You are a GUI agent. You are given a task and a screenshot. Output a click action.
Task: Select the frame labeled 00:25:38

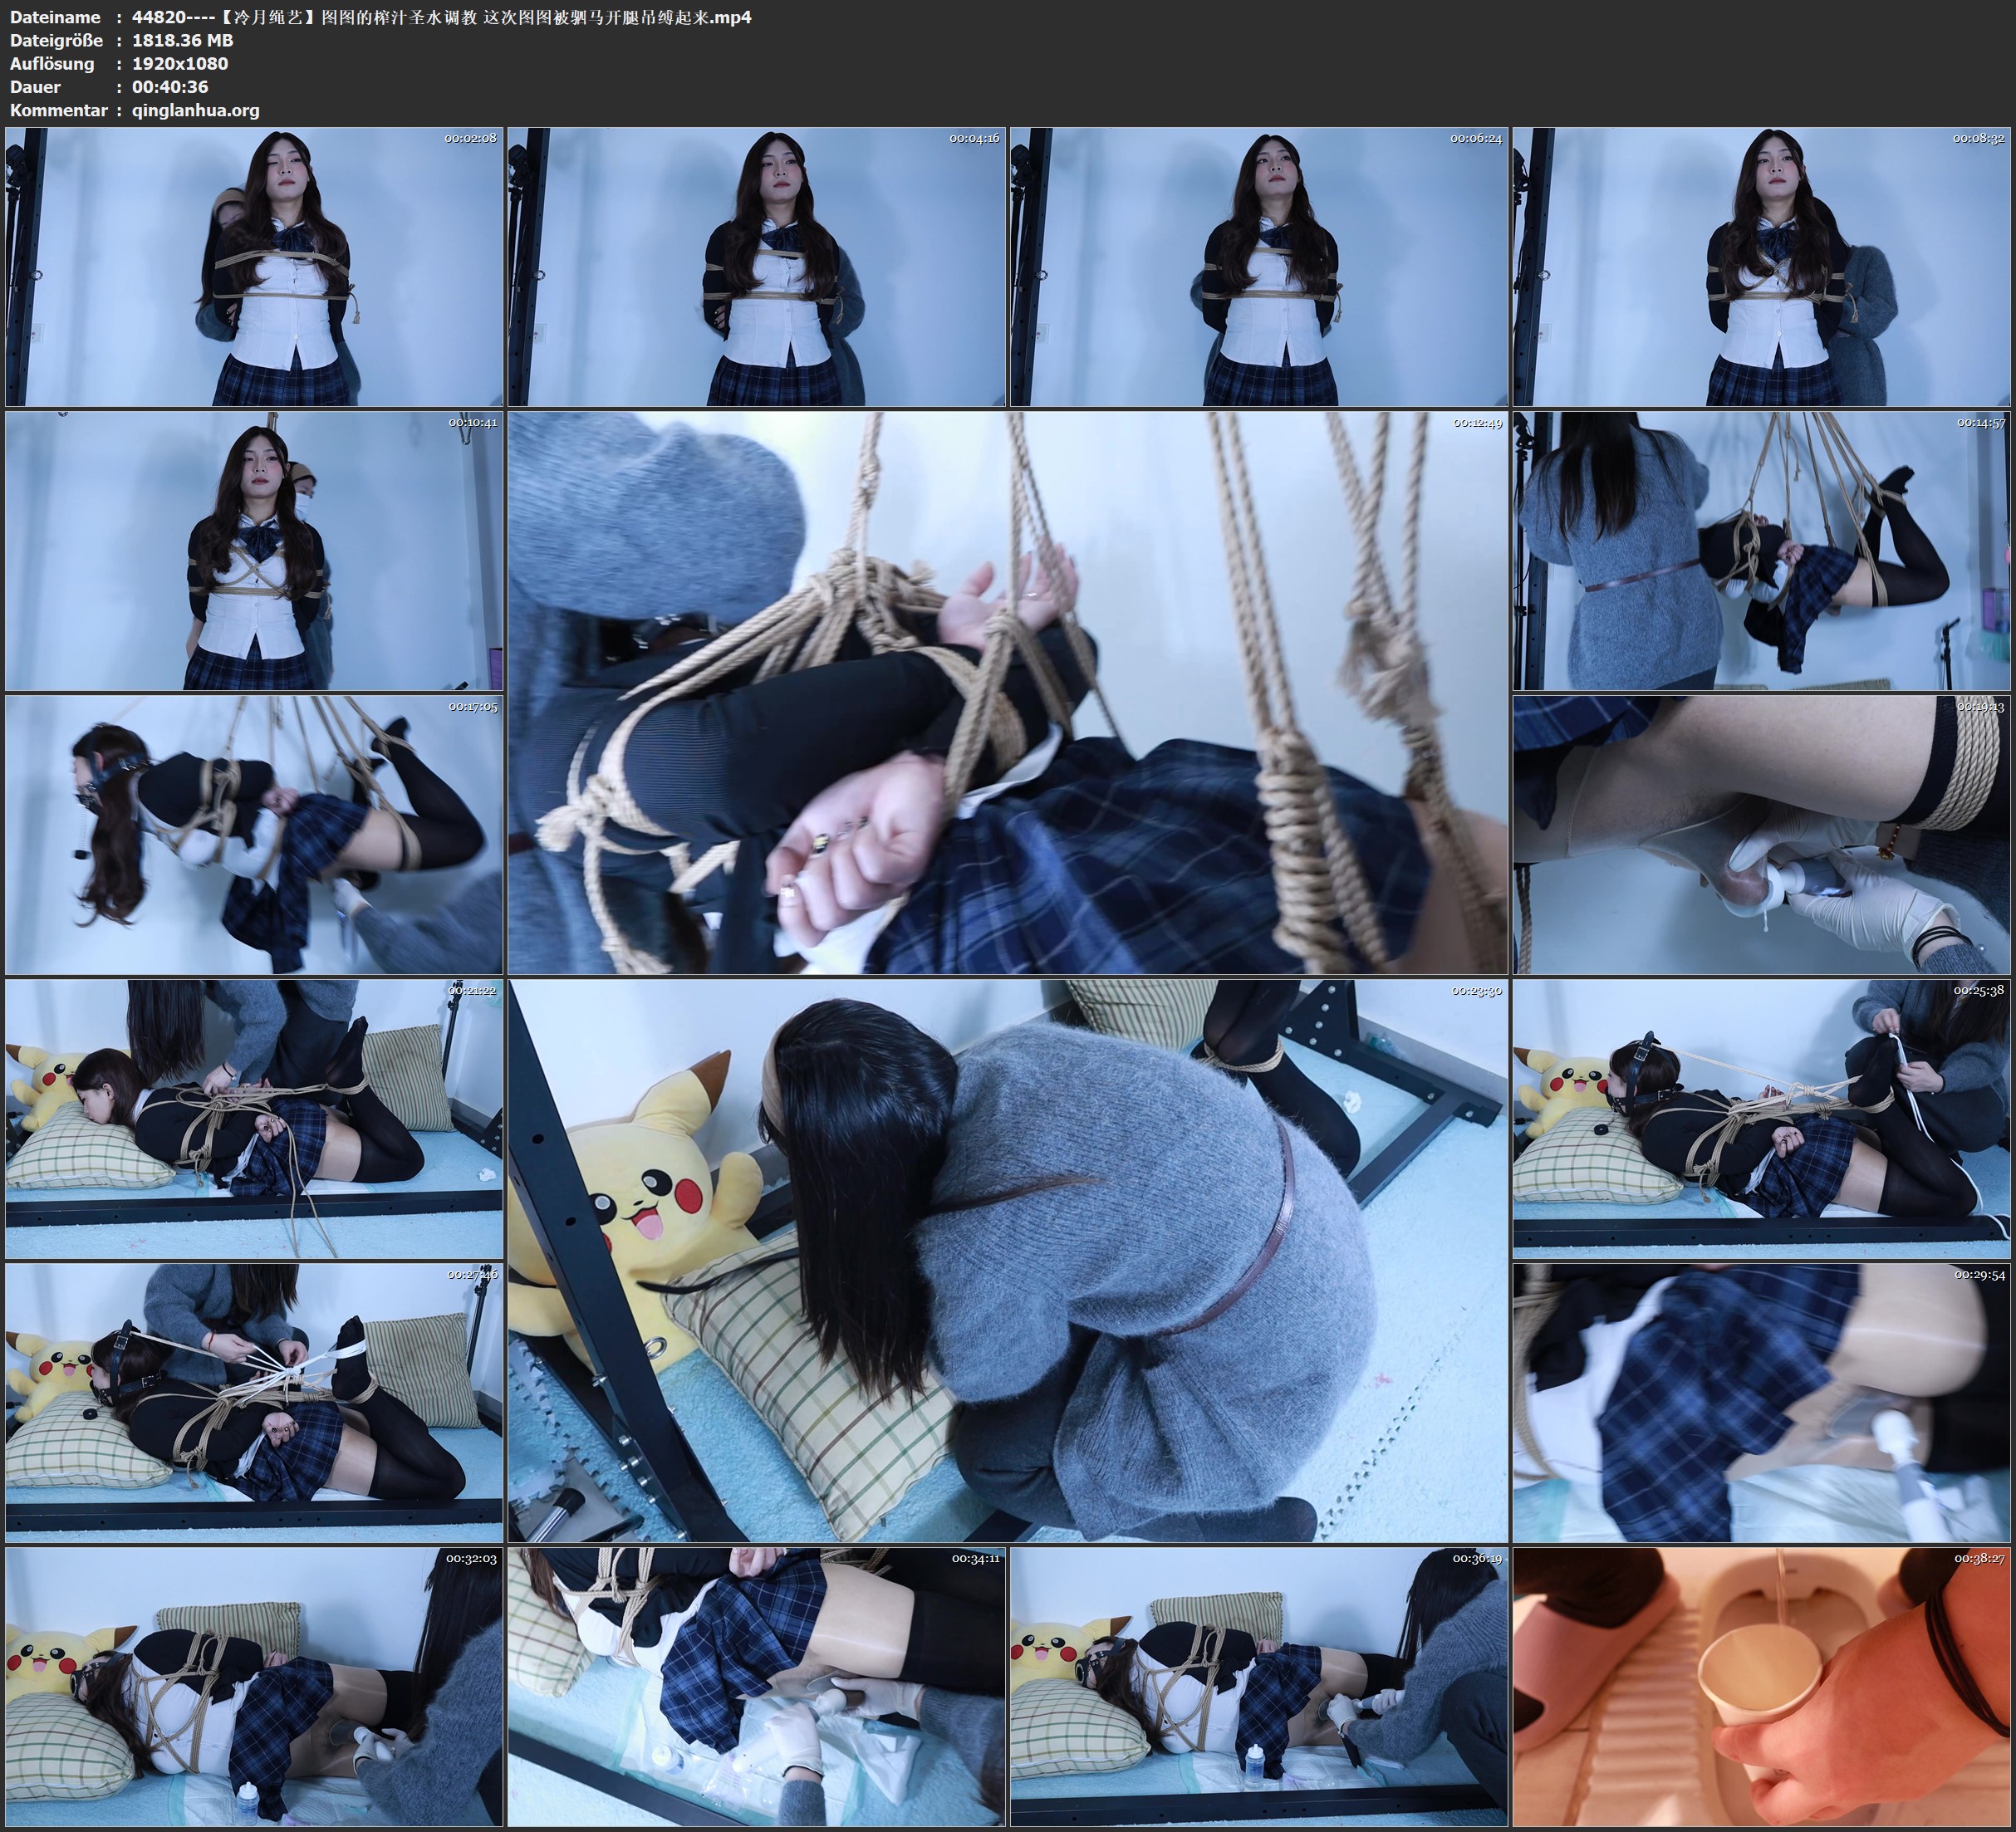(x=1762, y=1119)
